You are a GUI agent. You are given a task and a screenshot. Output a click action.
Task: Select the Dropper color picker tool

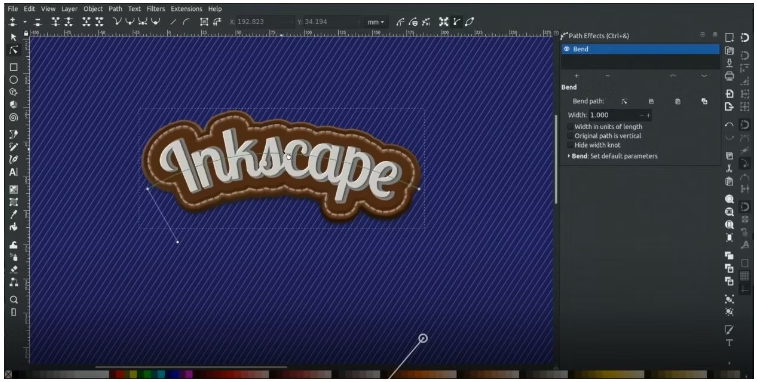point(14,214)
